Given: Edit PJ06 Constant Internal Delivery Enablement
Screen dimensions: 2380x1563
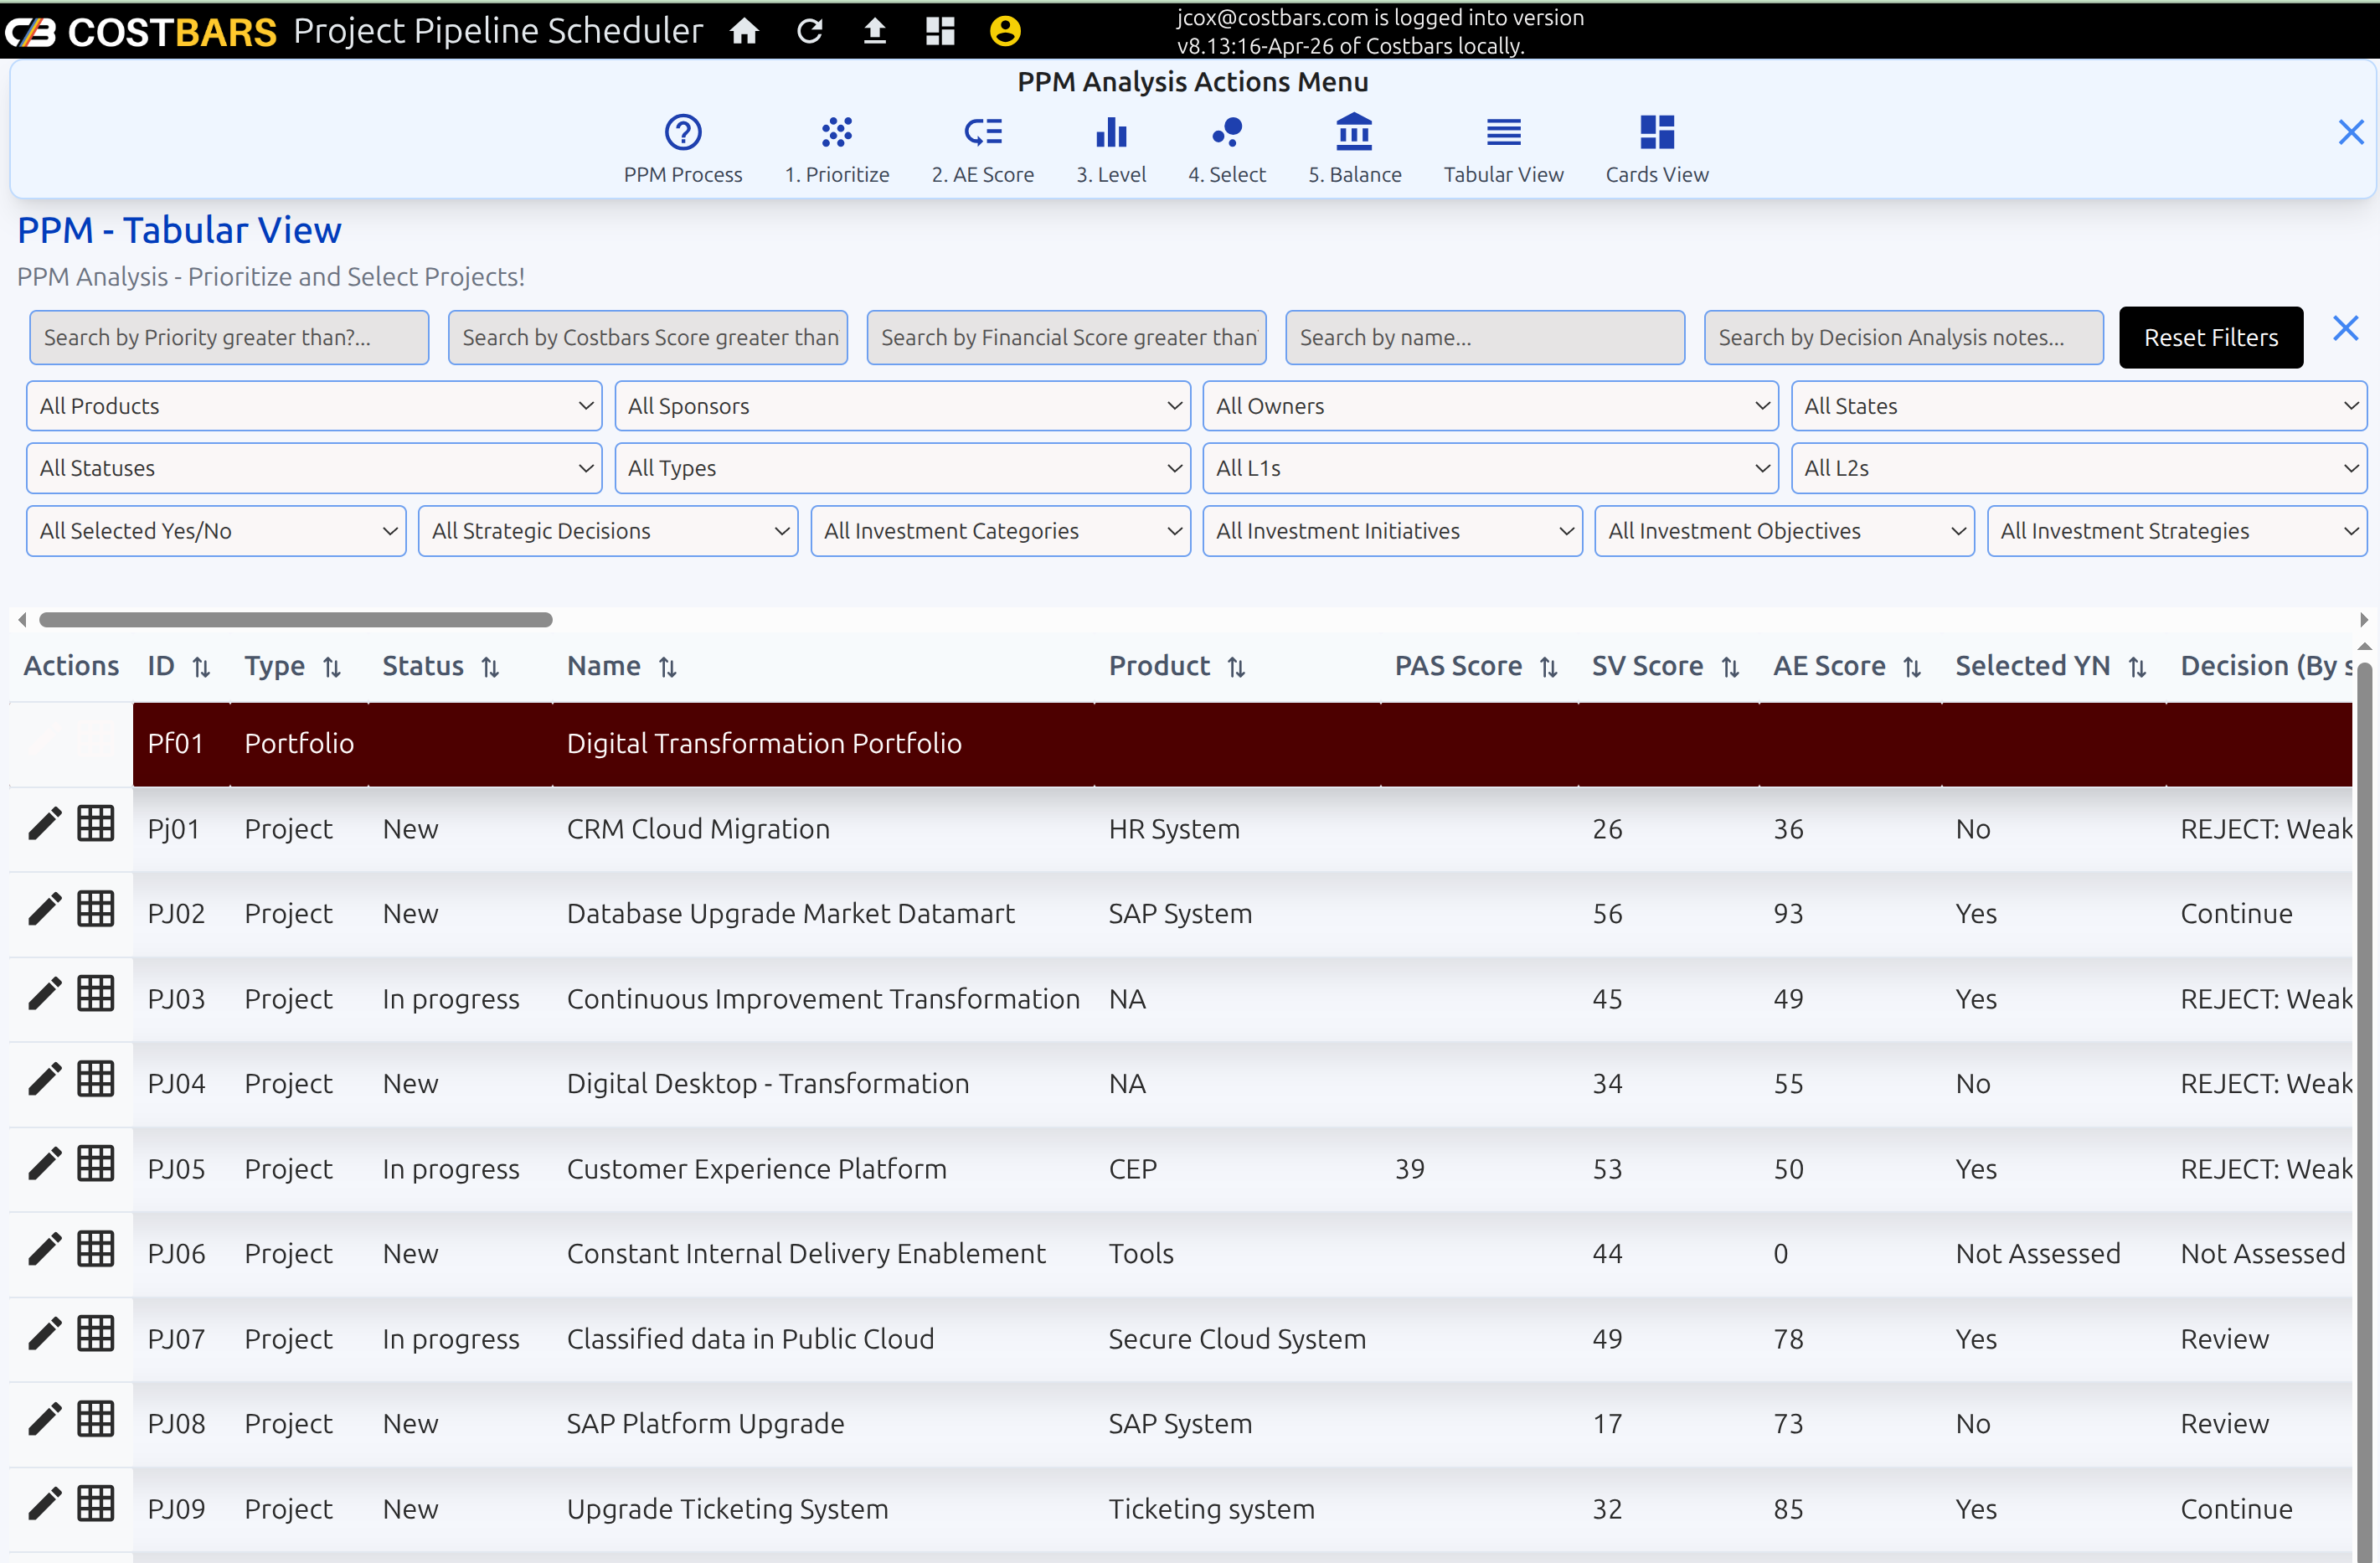Looking at the screenshot, I should 44,1250.
